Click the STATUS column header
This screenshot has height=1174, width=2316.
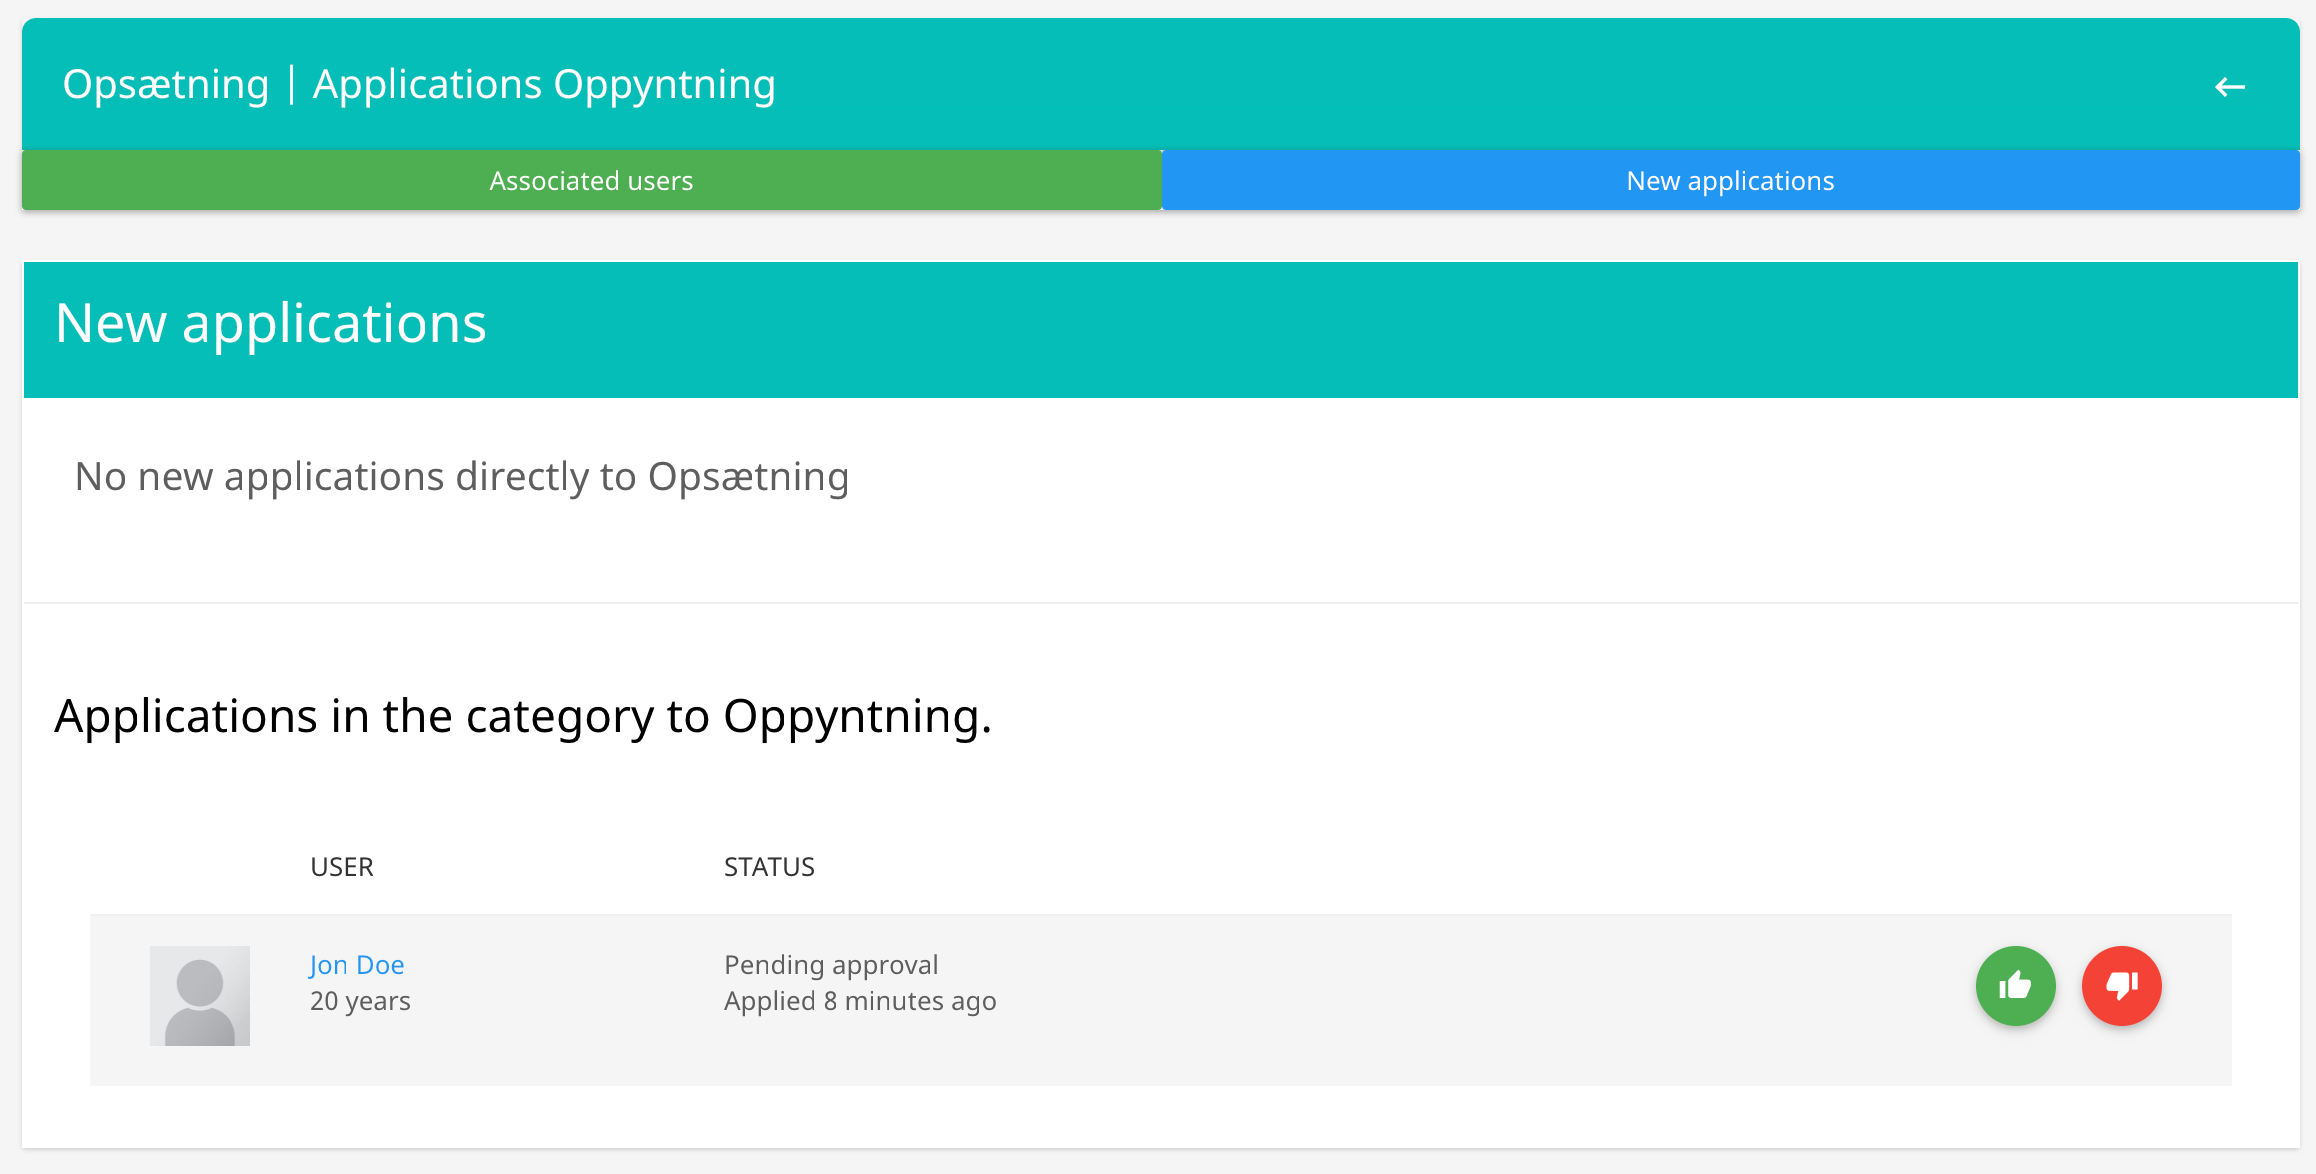tap(769, 867)
